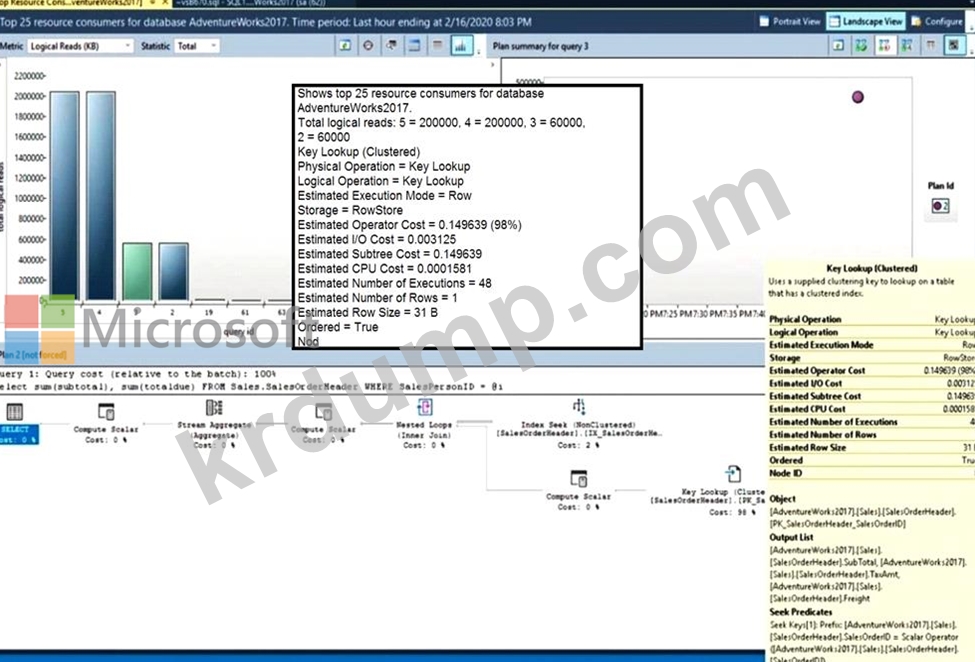Click the Plan 2 [not forced] label
Screen dimensions: 975x662
click(x=37, y=356)
